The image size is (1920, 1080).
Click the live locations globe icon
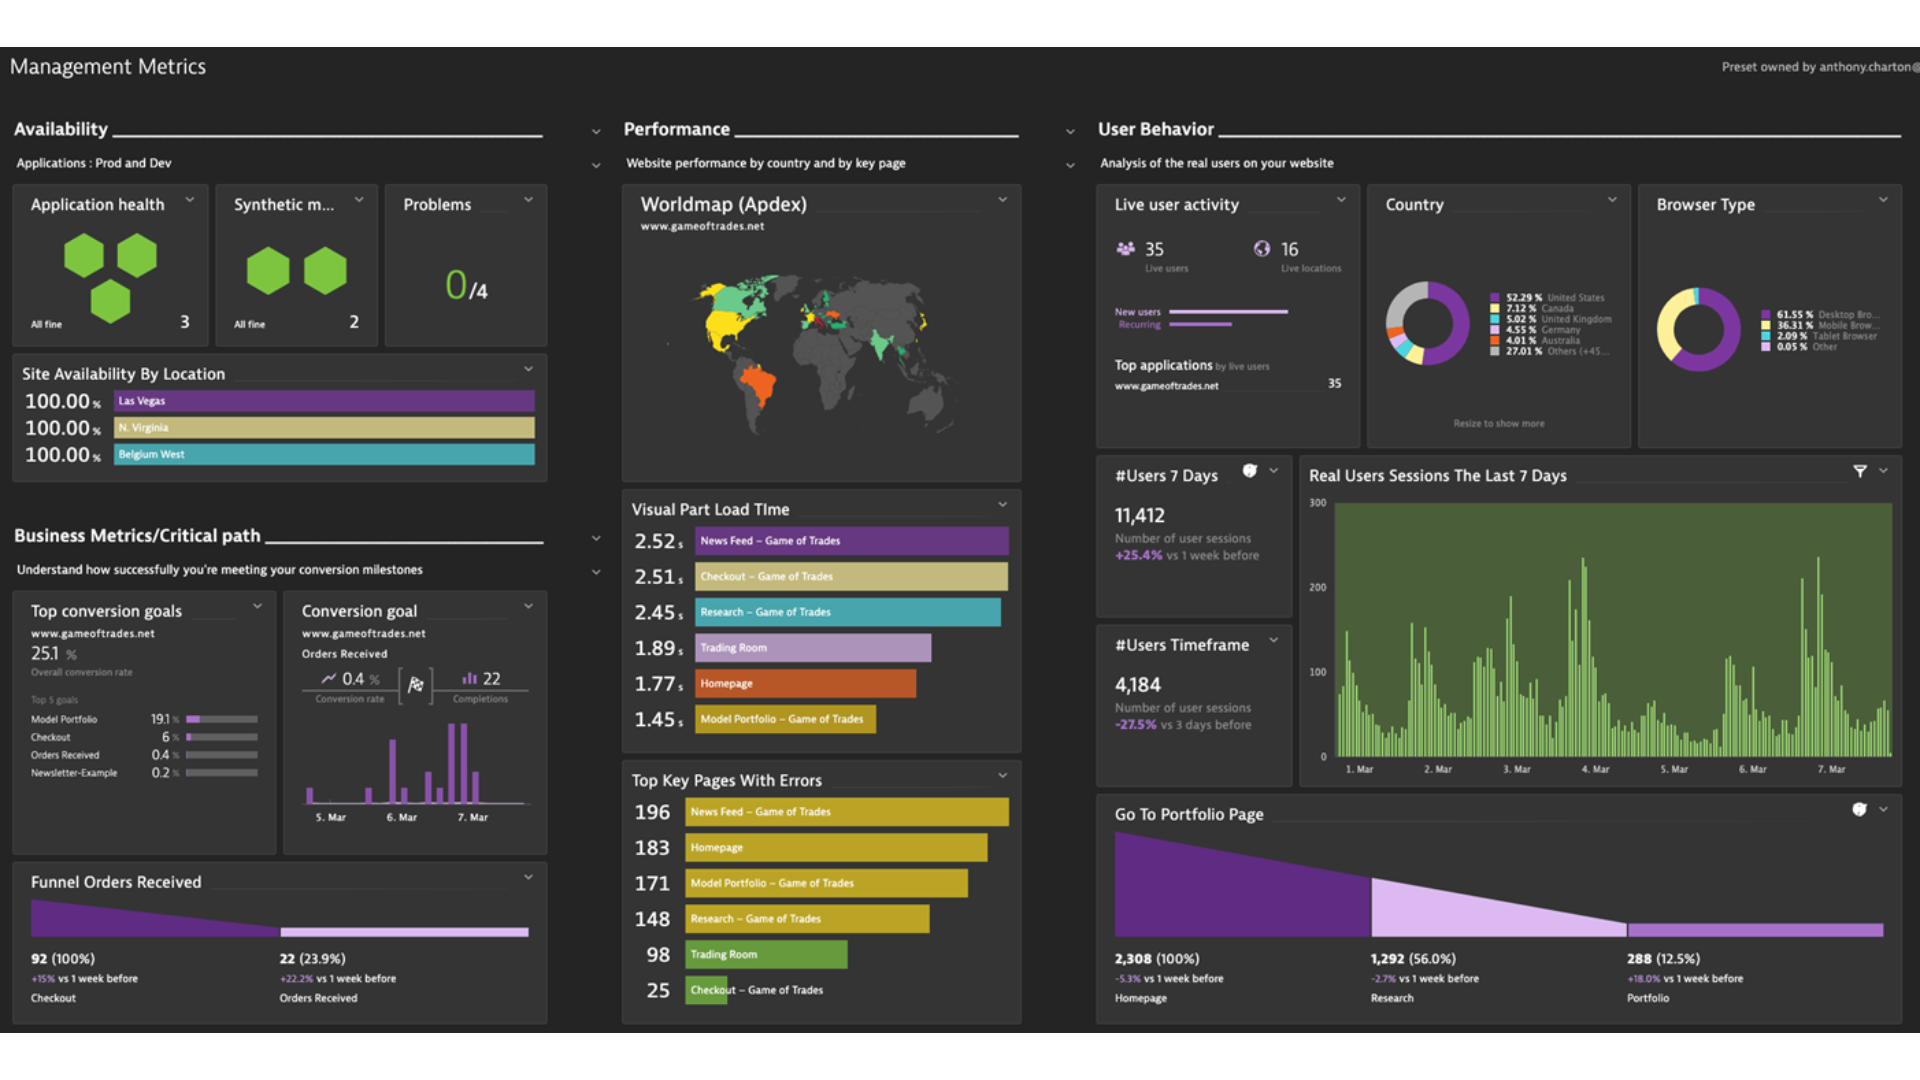1262,249
